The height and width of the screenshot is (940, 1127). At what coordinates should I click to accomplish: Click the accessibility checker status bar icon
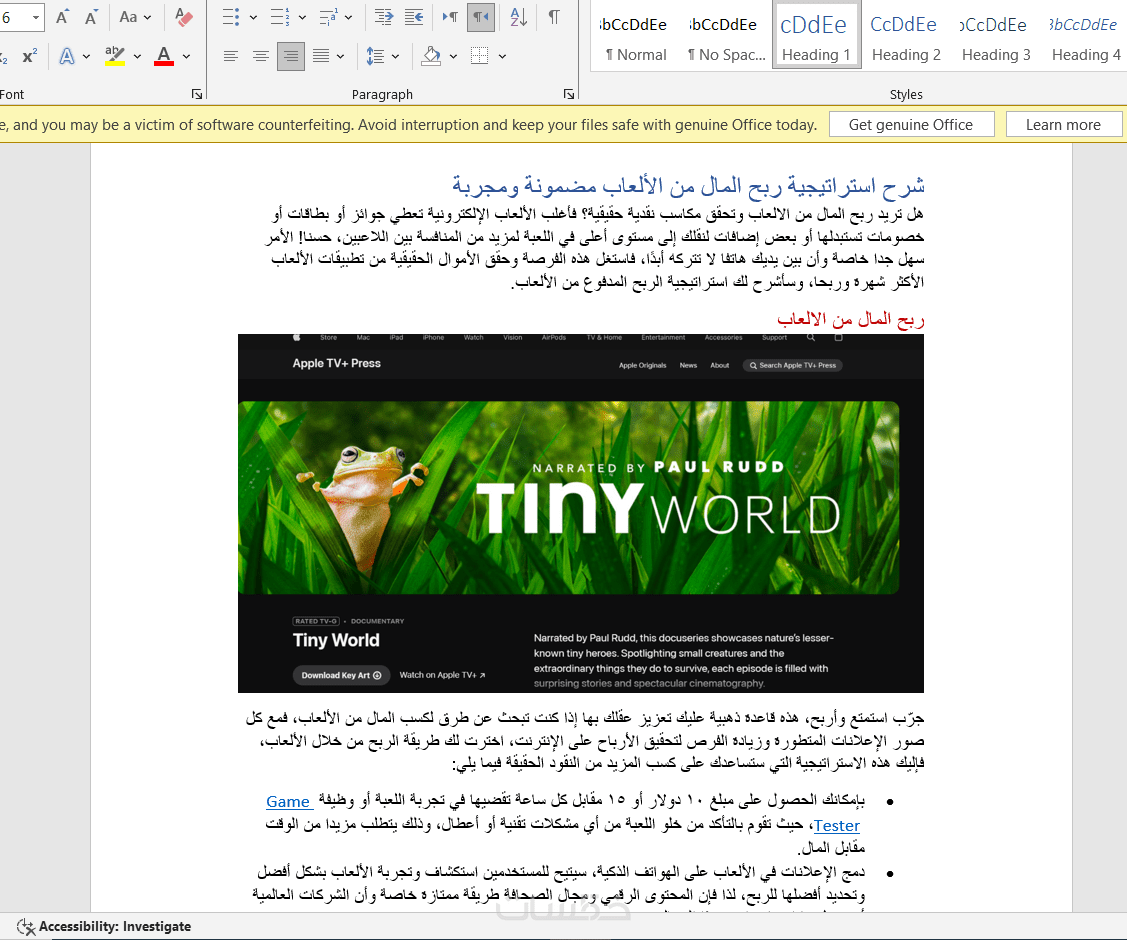point(26,926)
